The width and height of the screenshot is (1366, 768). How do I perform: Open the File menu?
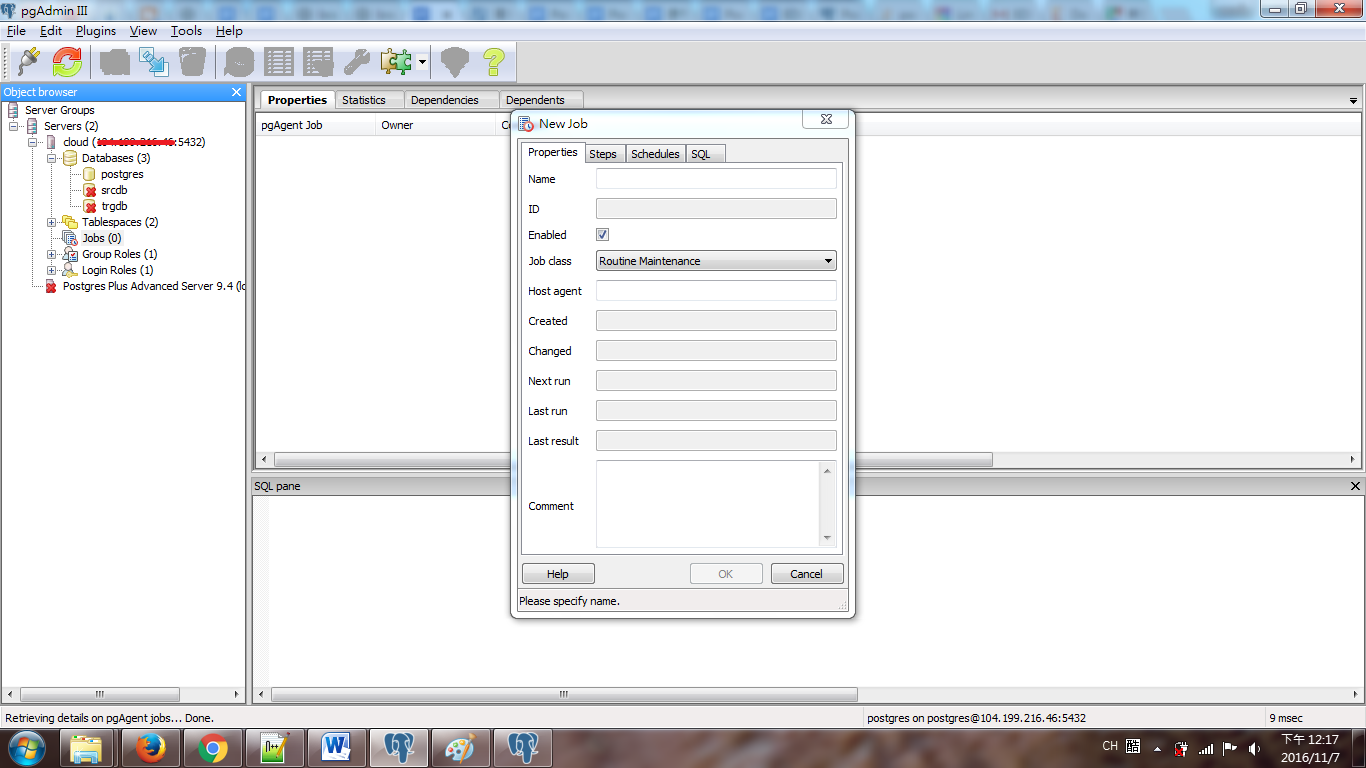coord(16,31)
